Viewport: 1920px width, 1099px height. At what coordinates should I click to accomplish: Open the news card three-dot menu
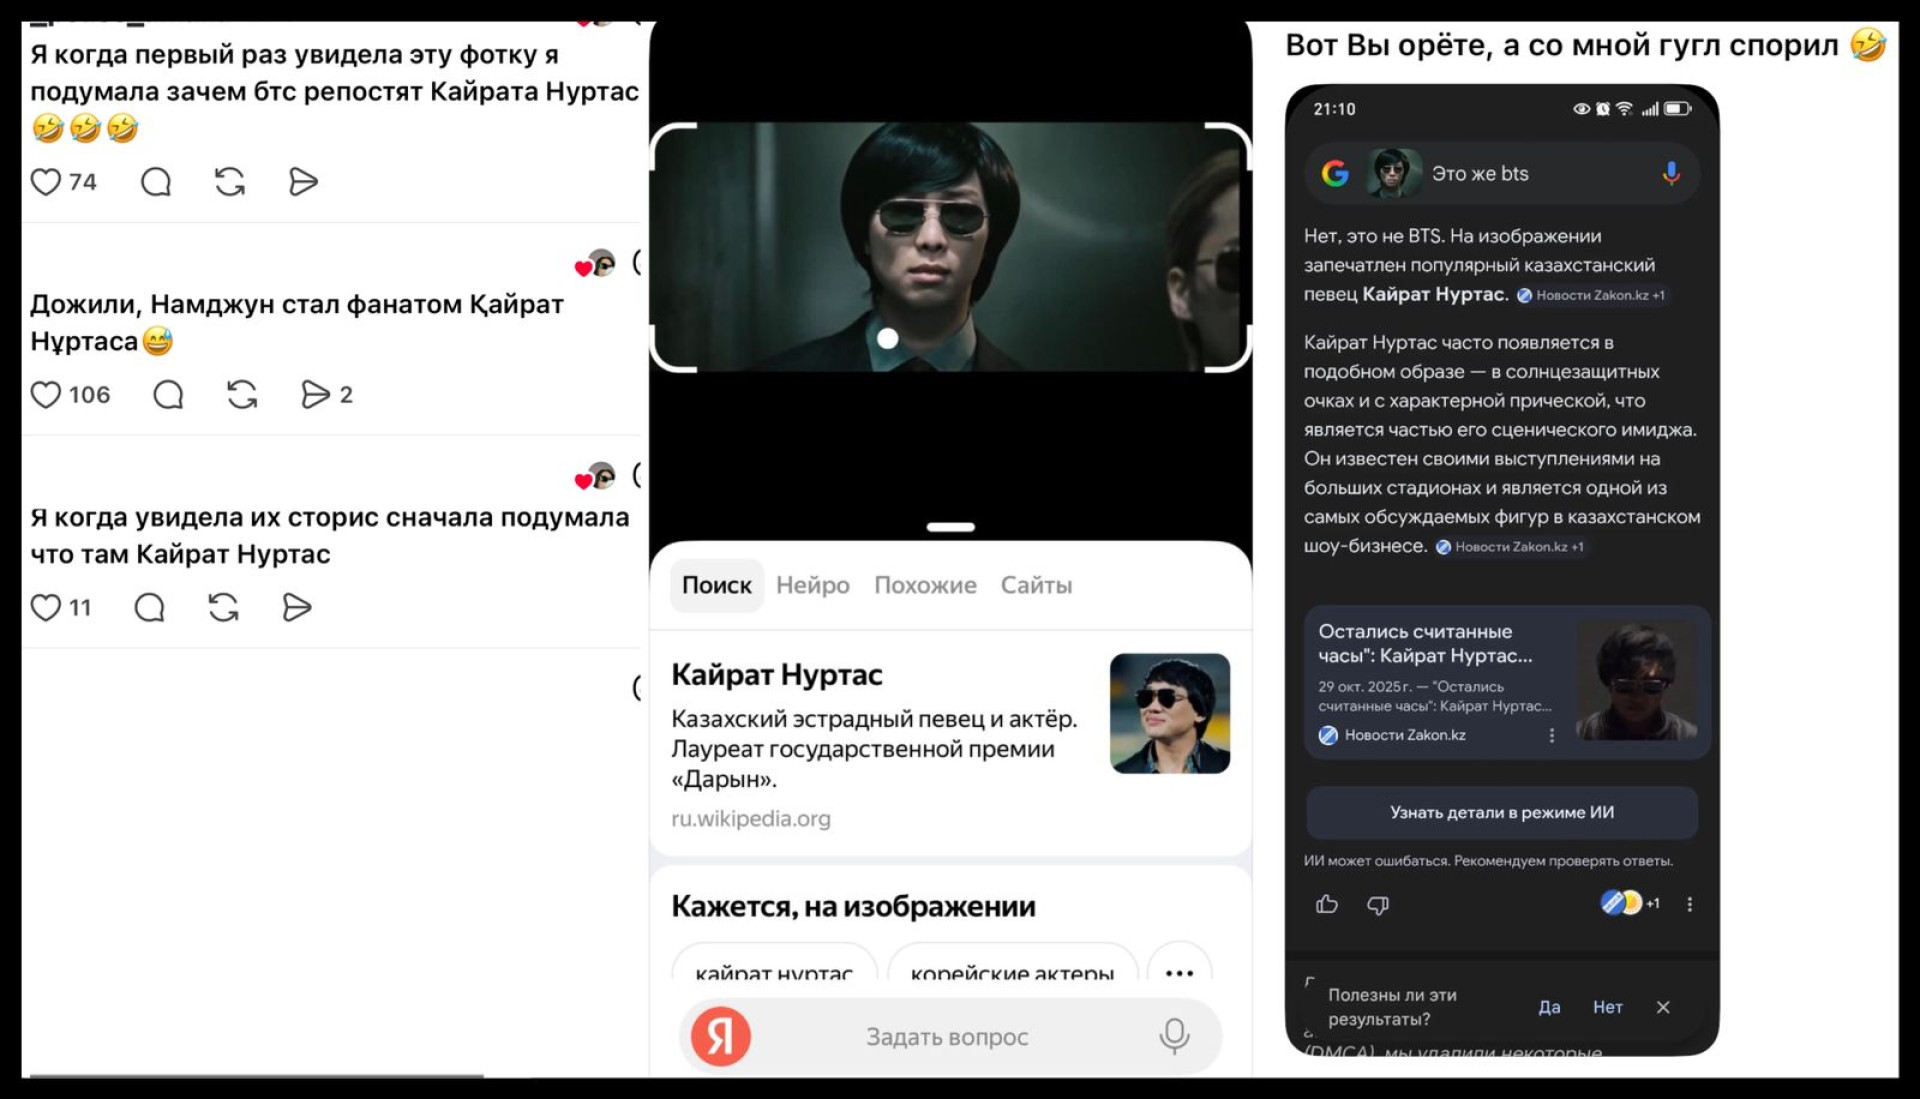tap(1552, 736)
